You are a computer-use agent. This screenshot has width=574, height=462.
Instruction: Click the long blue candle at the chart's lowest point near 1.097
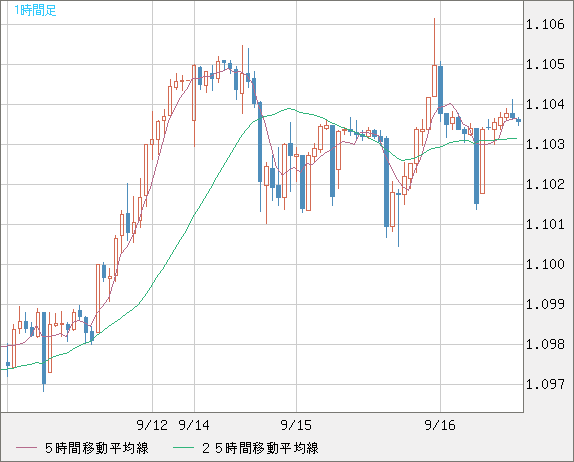[44, 351]
